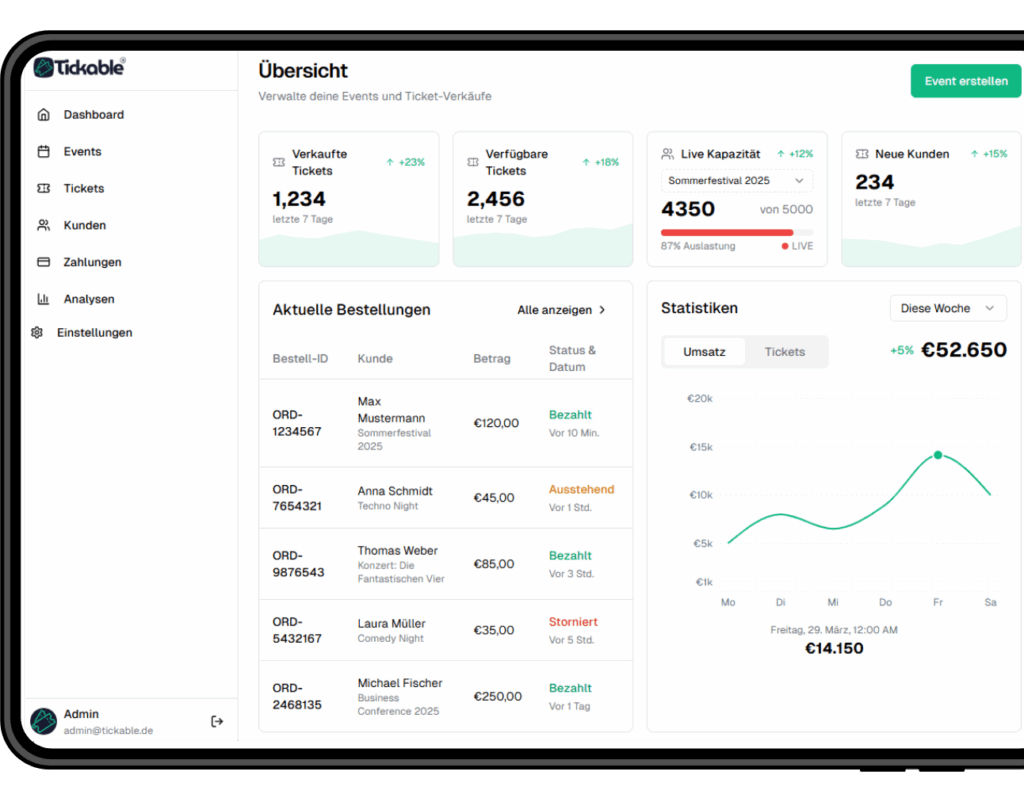The height and width of the screenshot is (802, 1024).
Task: Click the Tickets icon in sidebar
Action: click(x=43, y=188)
